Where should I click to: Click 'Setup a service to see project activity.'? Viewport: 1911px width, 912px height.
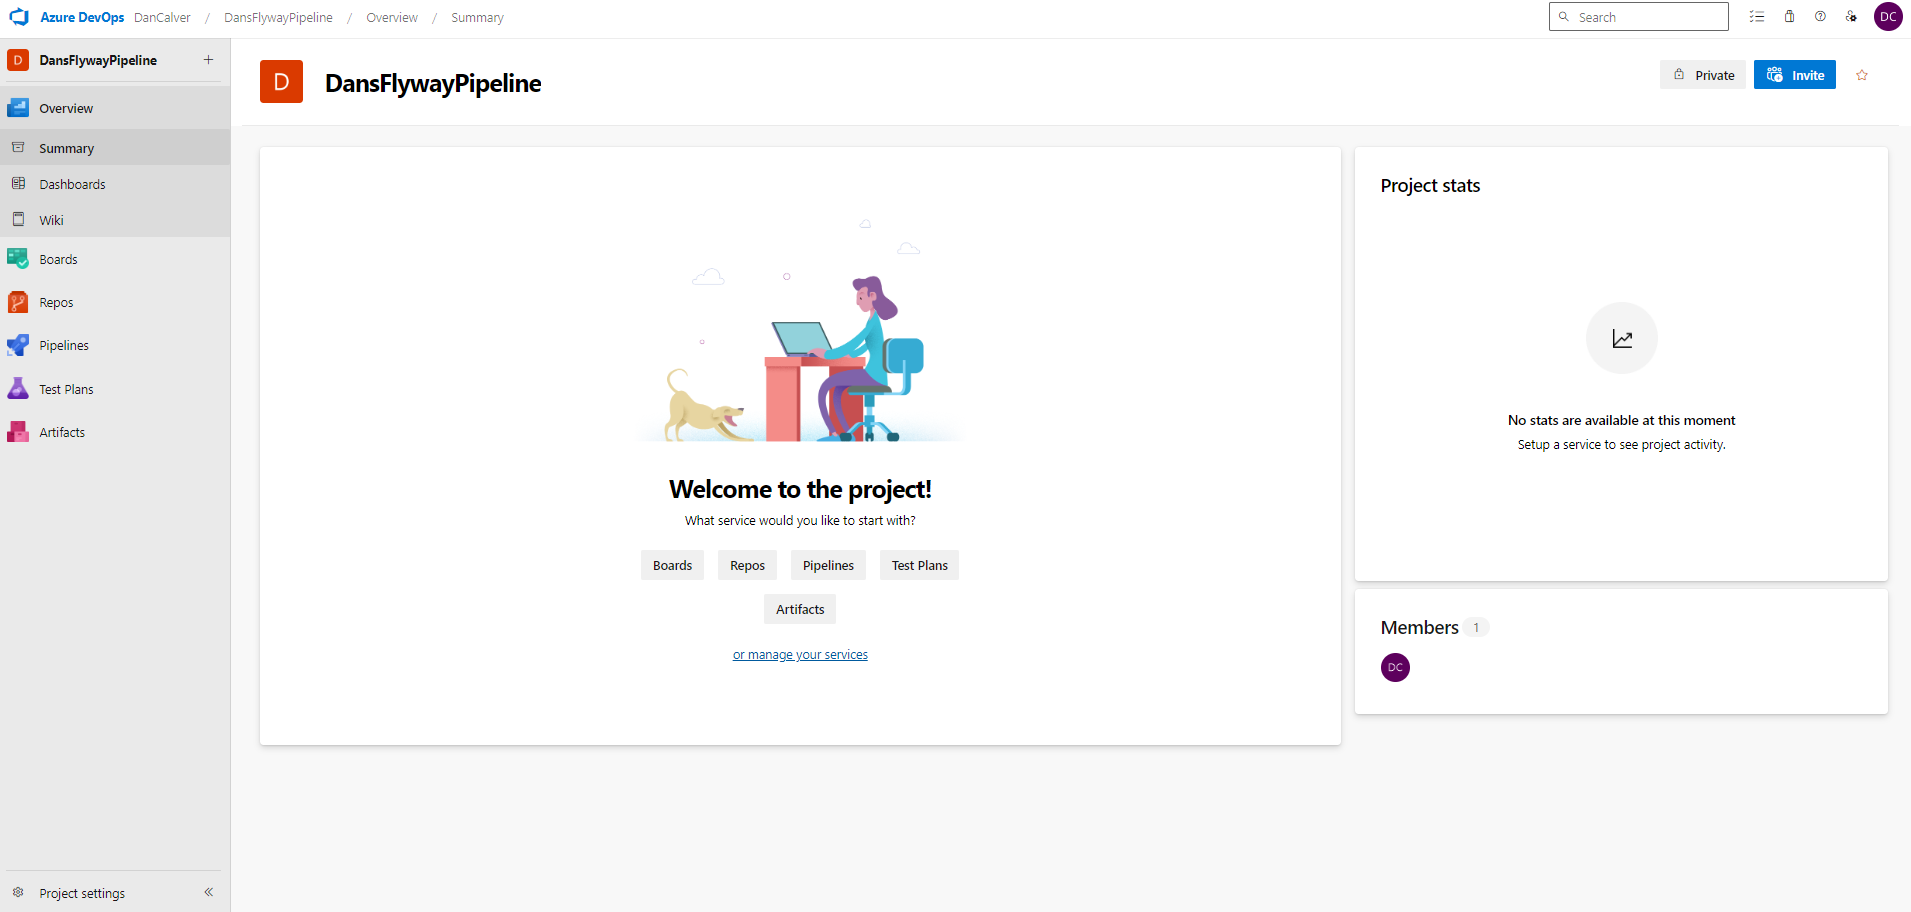point(1621,444)
